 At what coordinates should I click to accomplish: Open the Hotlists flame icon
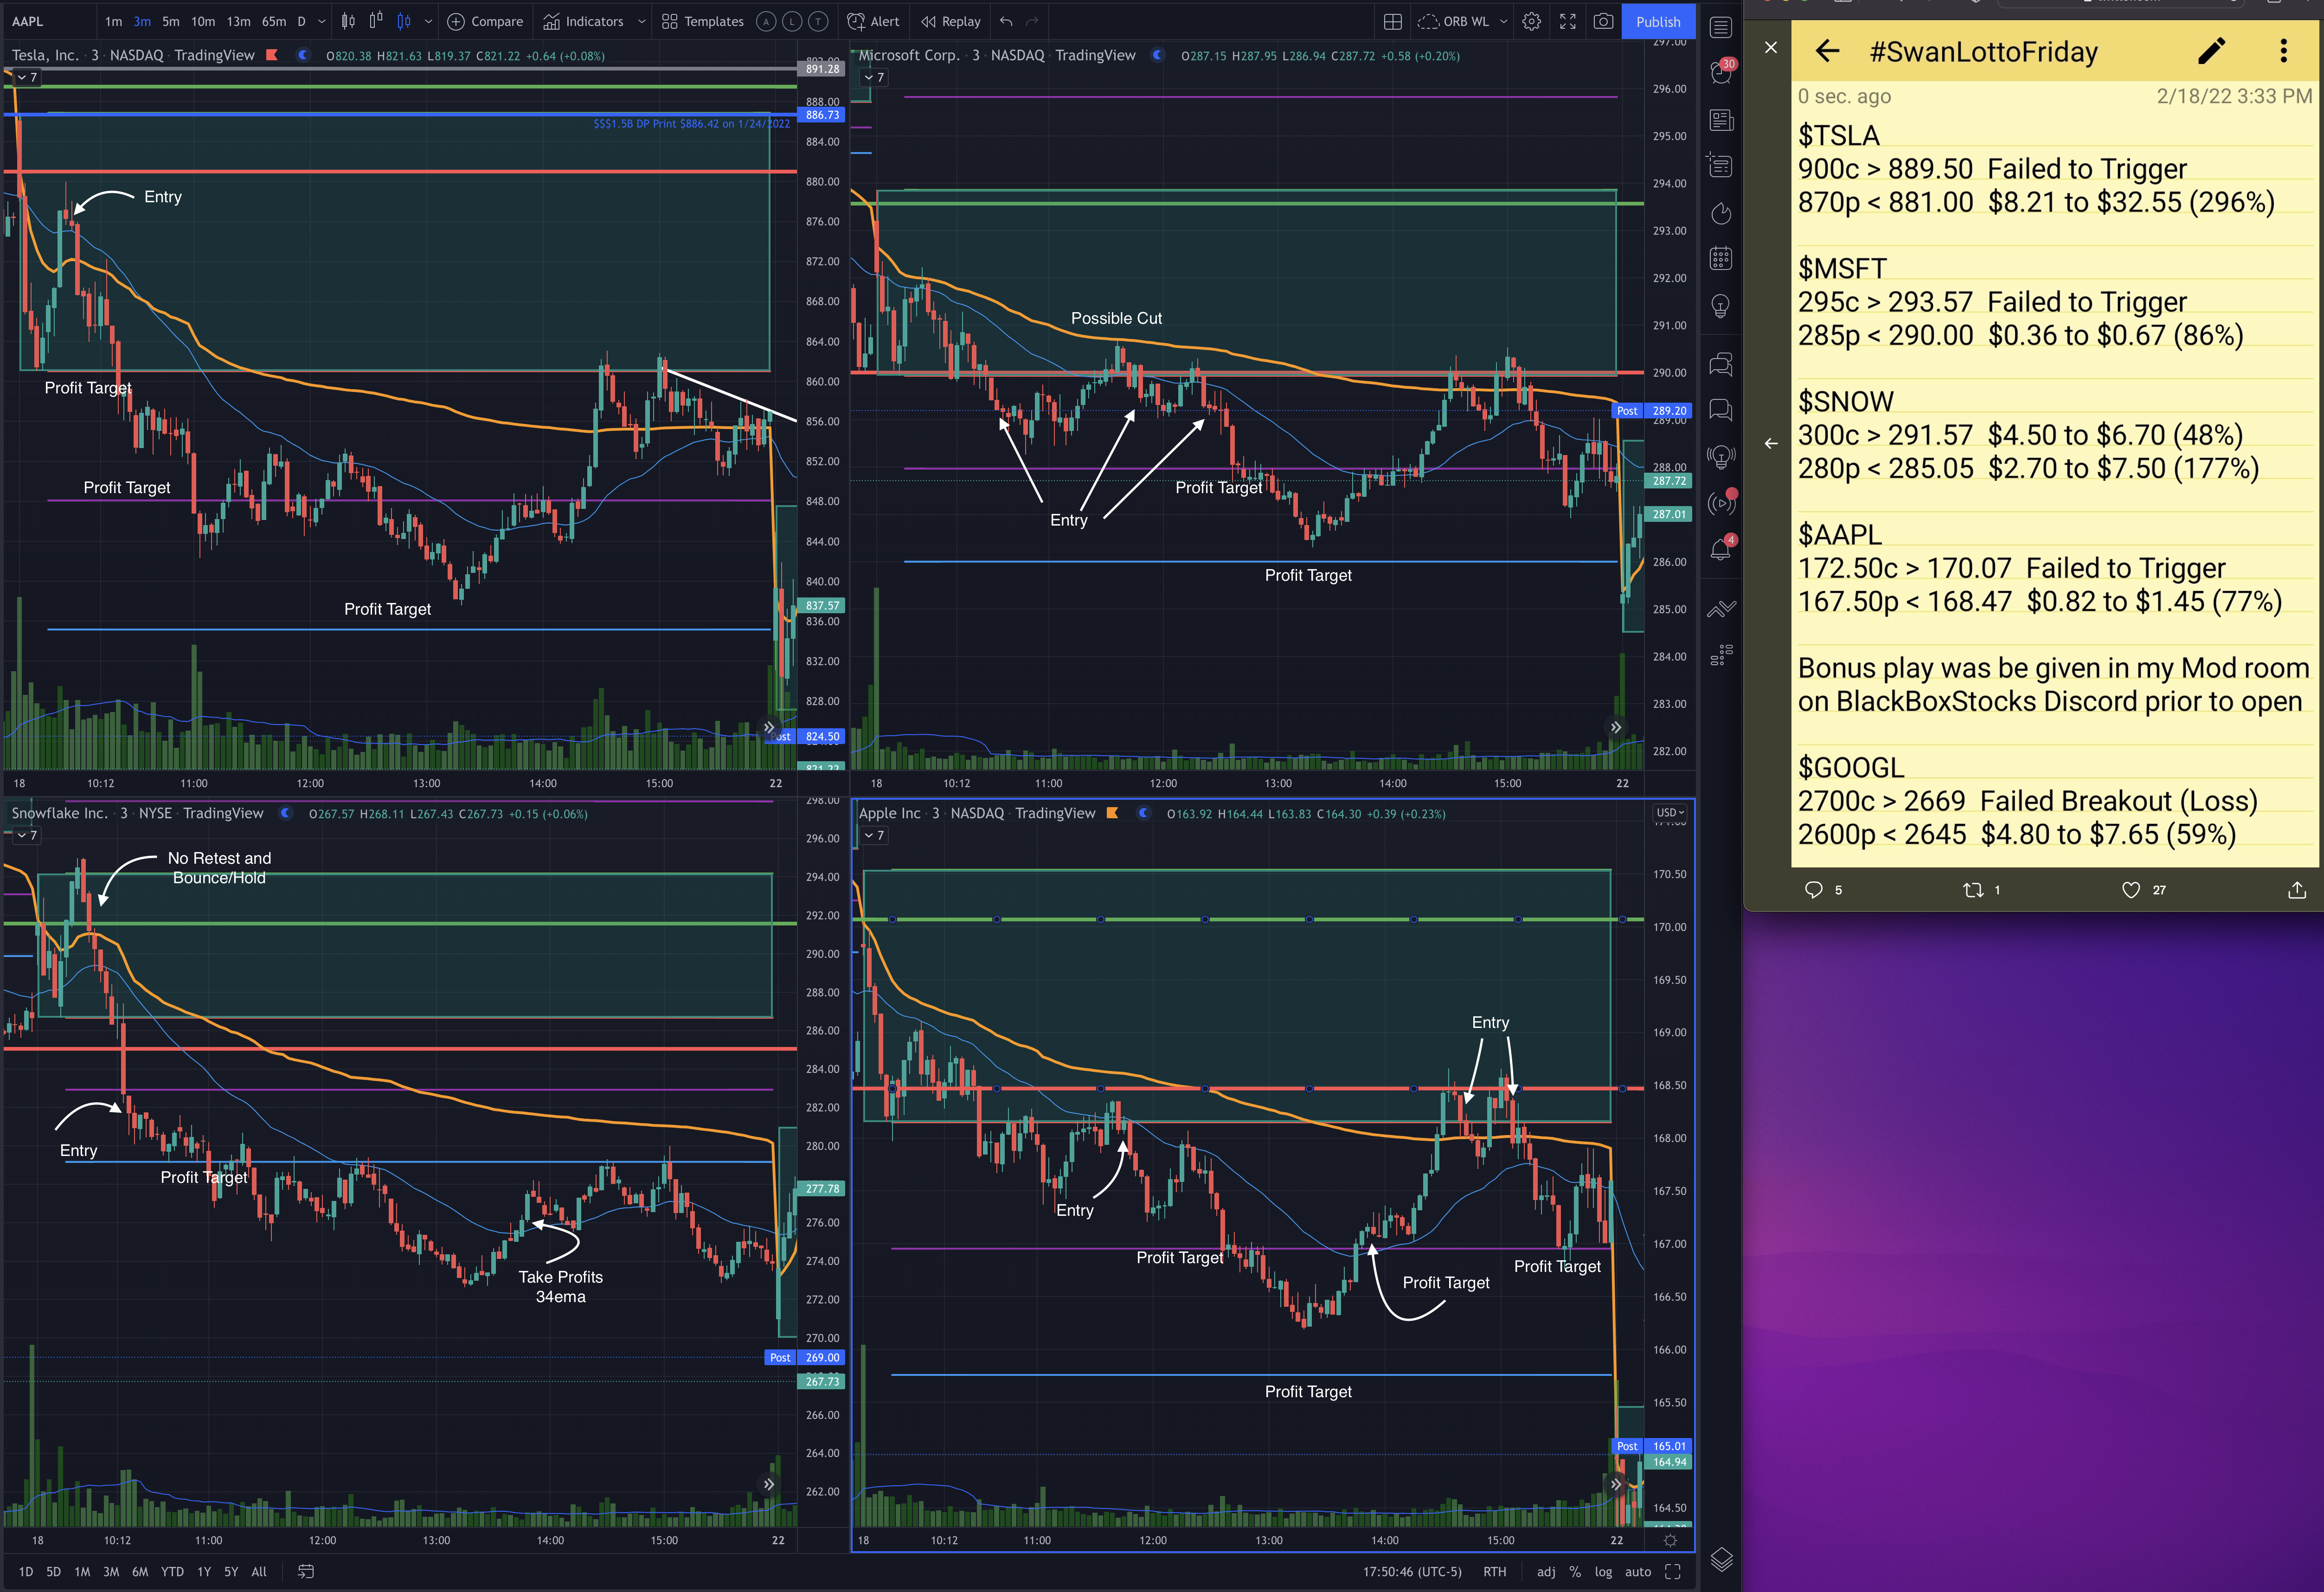[x=1720, y=213]
